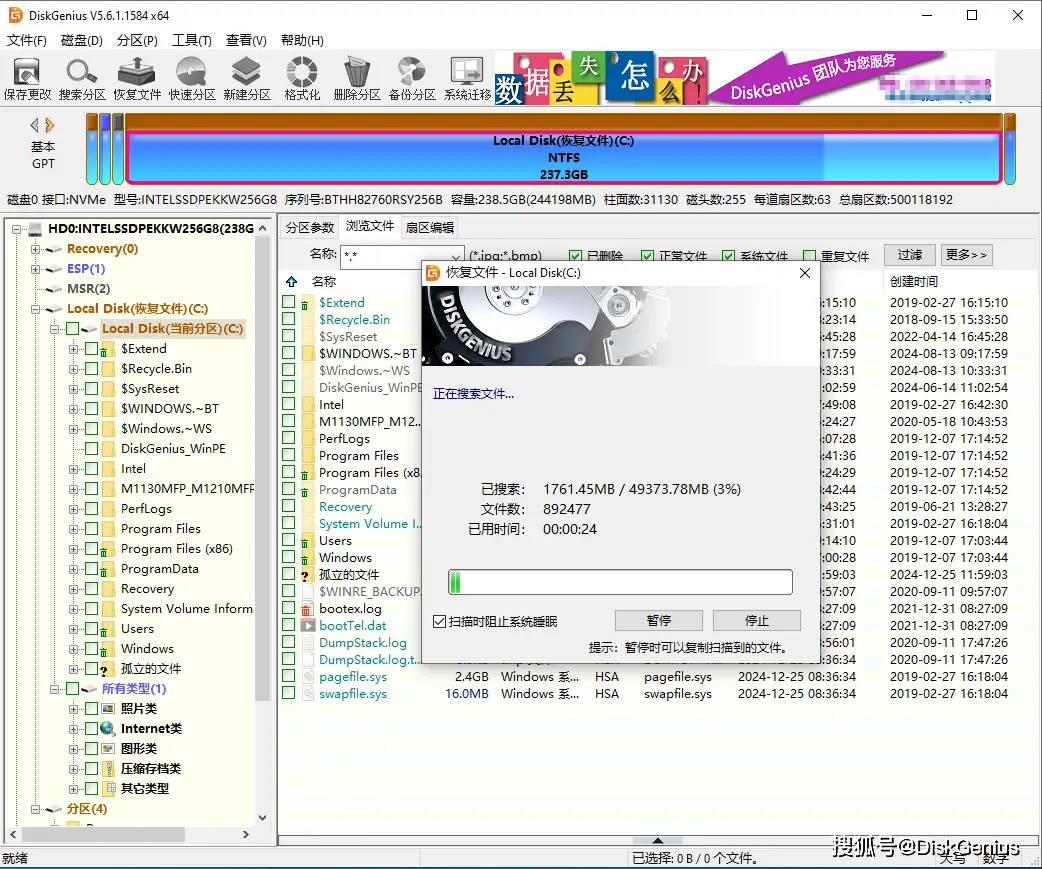Screen dimensions: 1042x869
Task: Expand the Intel tree folder
Action: pyautogui.click(x=74, y=469)
